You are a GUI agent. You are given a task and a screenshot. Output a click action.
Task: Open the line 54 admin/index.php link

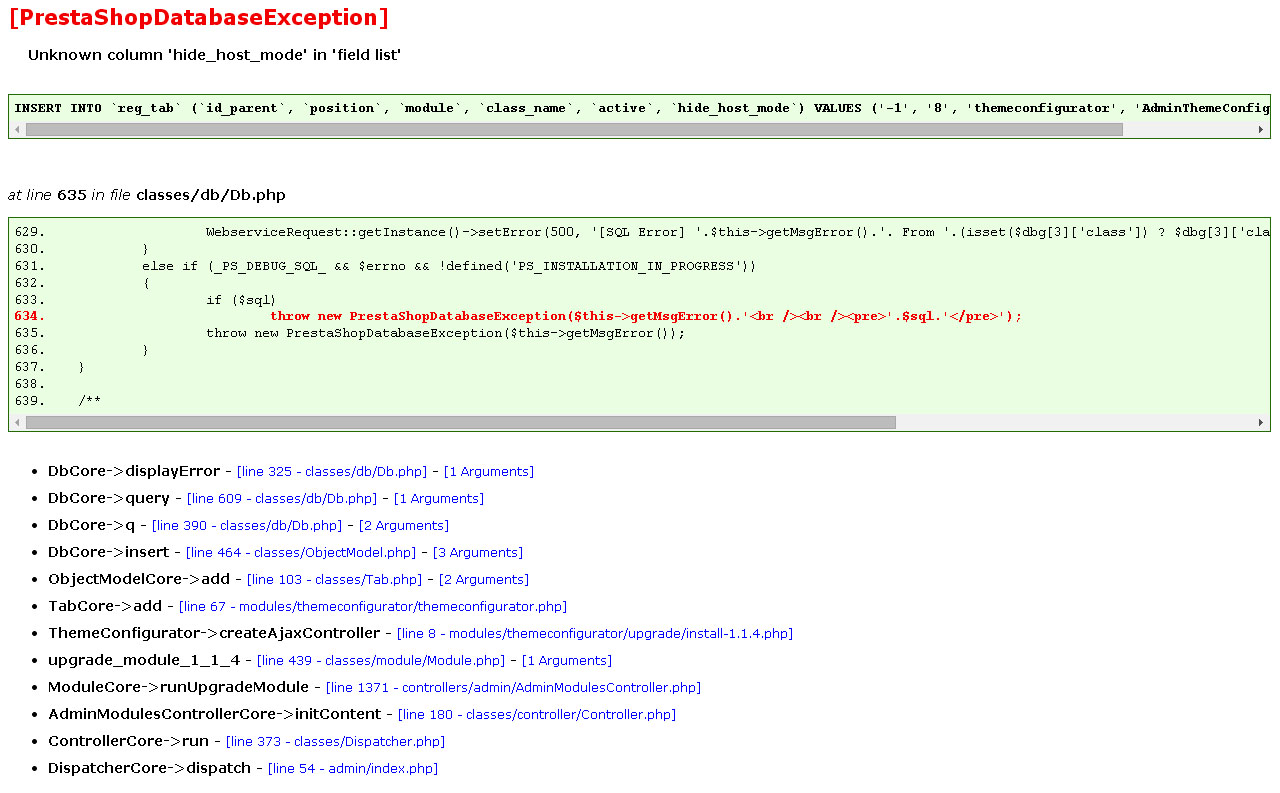click(x=353, y=768)
